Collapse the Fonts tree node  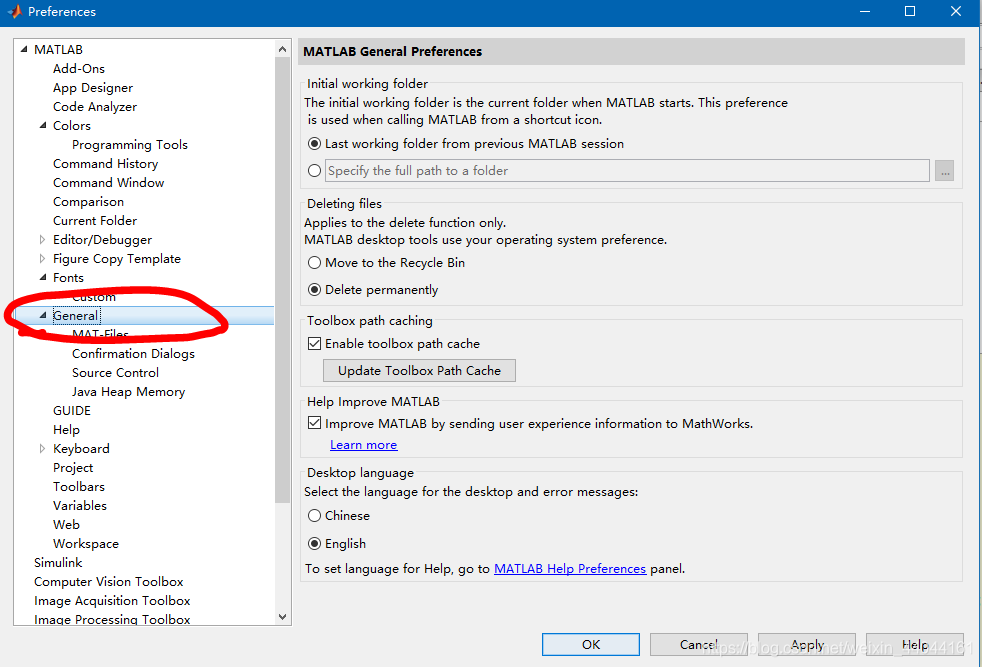click(x=43, y=277)
